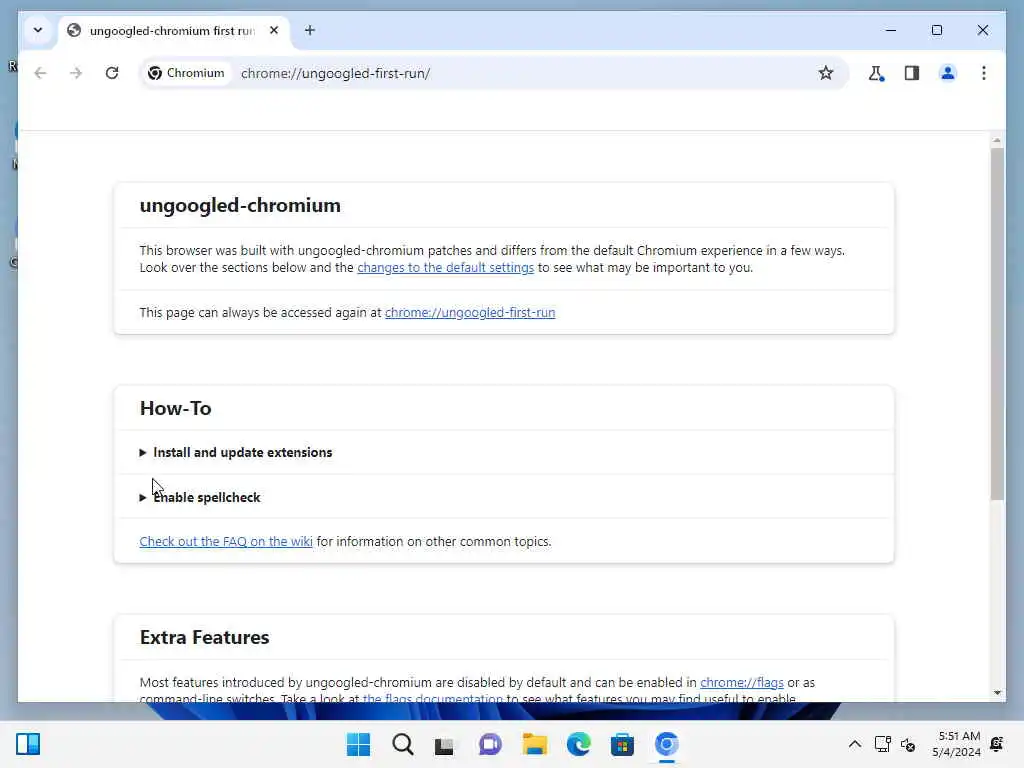This screenshot has width=1024, height=768.
Task: Expand the Enable spellcheck section
Action: [200, 498]
